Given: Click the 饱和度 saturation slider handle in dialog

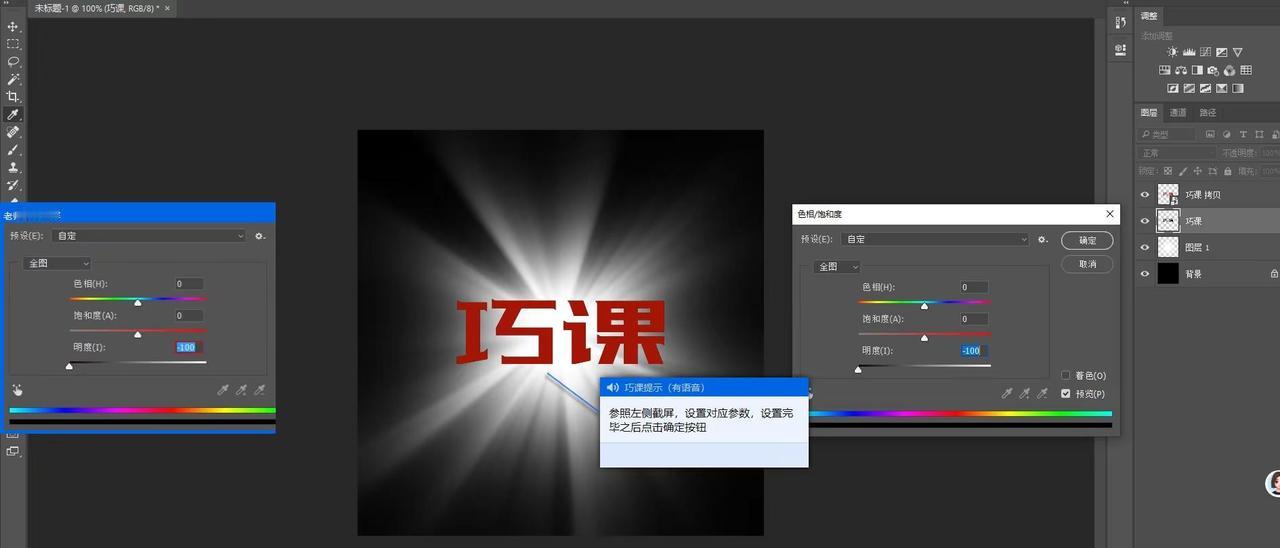Looking at the screenshot, I should tap(924, 338).
